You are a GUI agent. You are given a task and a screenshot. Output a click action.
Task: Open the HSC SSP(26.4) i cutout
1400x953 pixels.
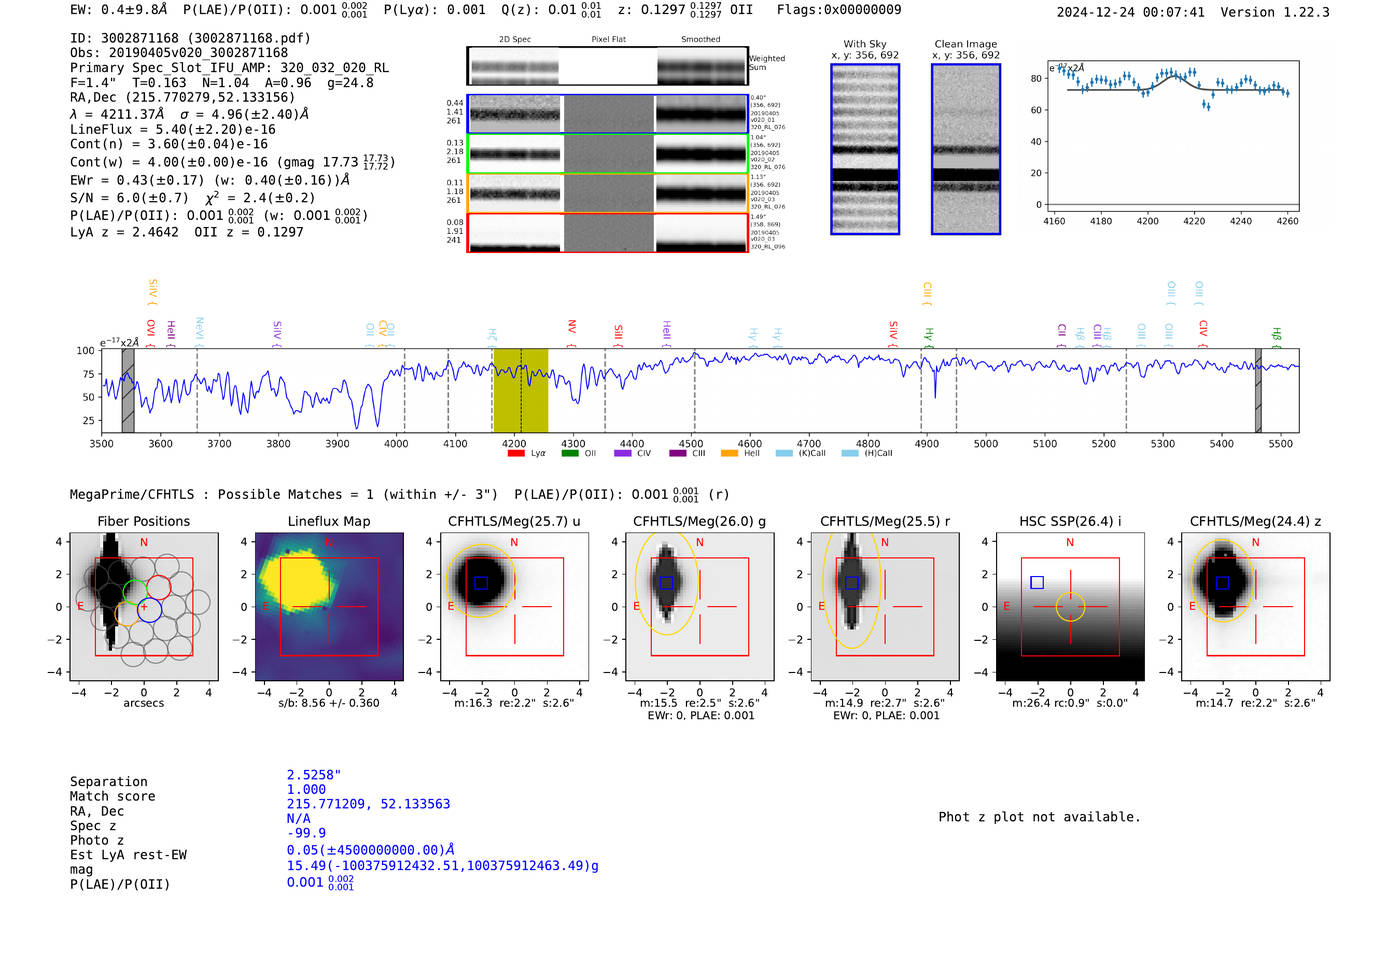[x=1070, y=606]
